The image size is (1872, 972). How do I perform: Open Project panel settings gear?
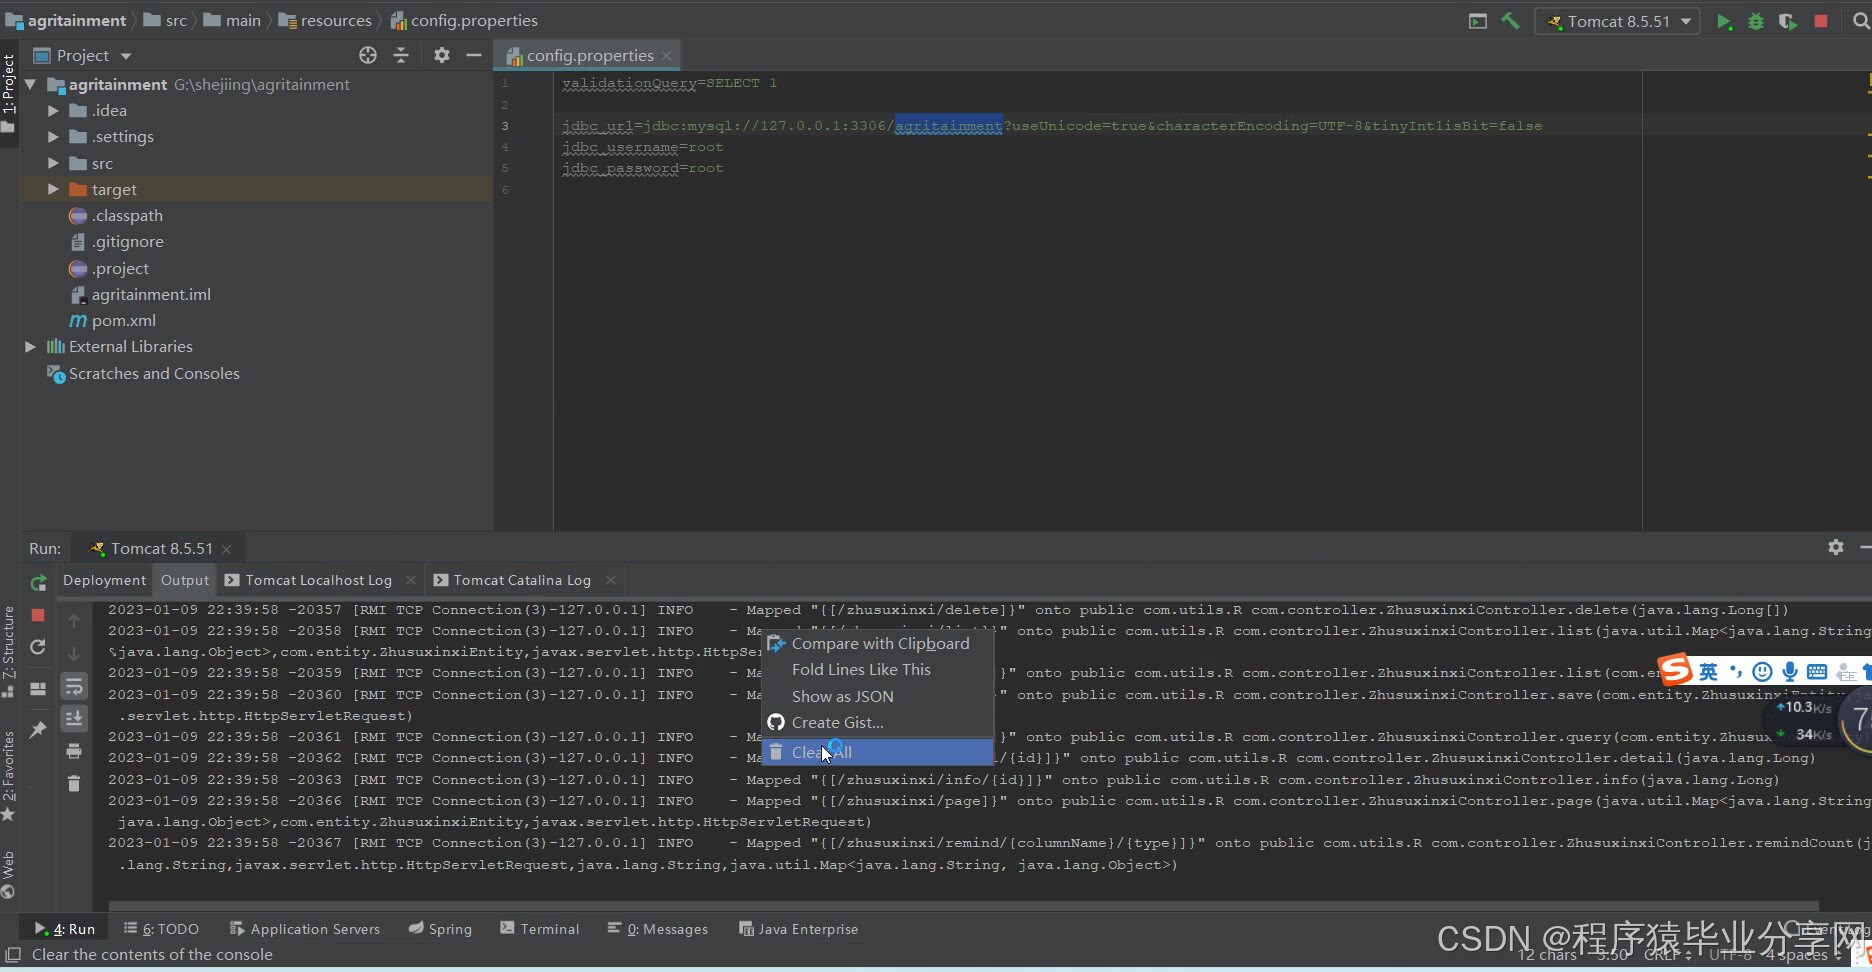[x=442, y=55]
